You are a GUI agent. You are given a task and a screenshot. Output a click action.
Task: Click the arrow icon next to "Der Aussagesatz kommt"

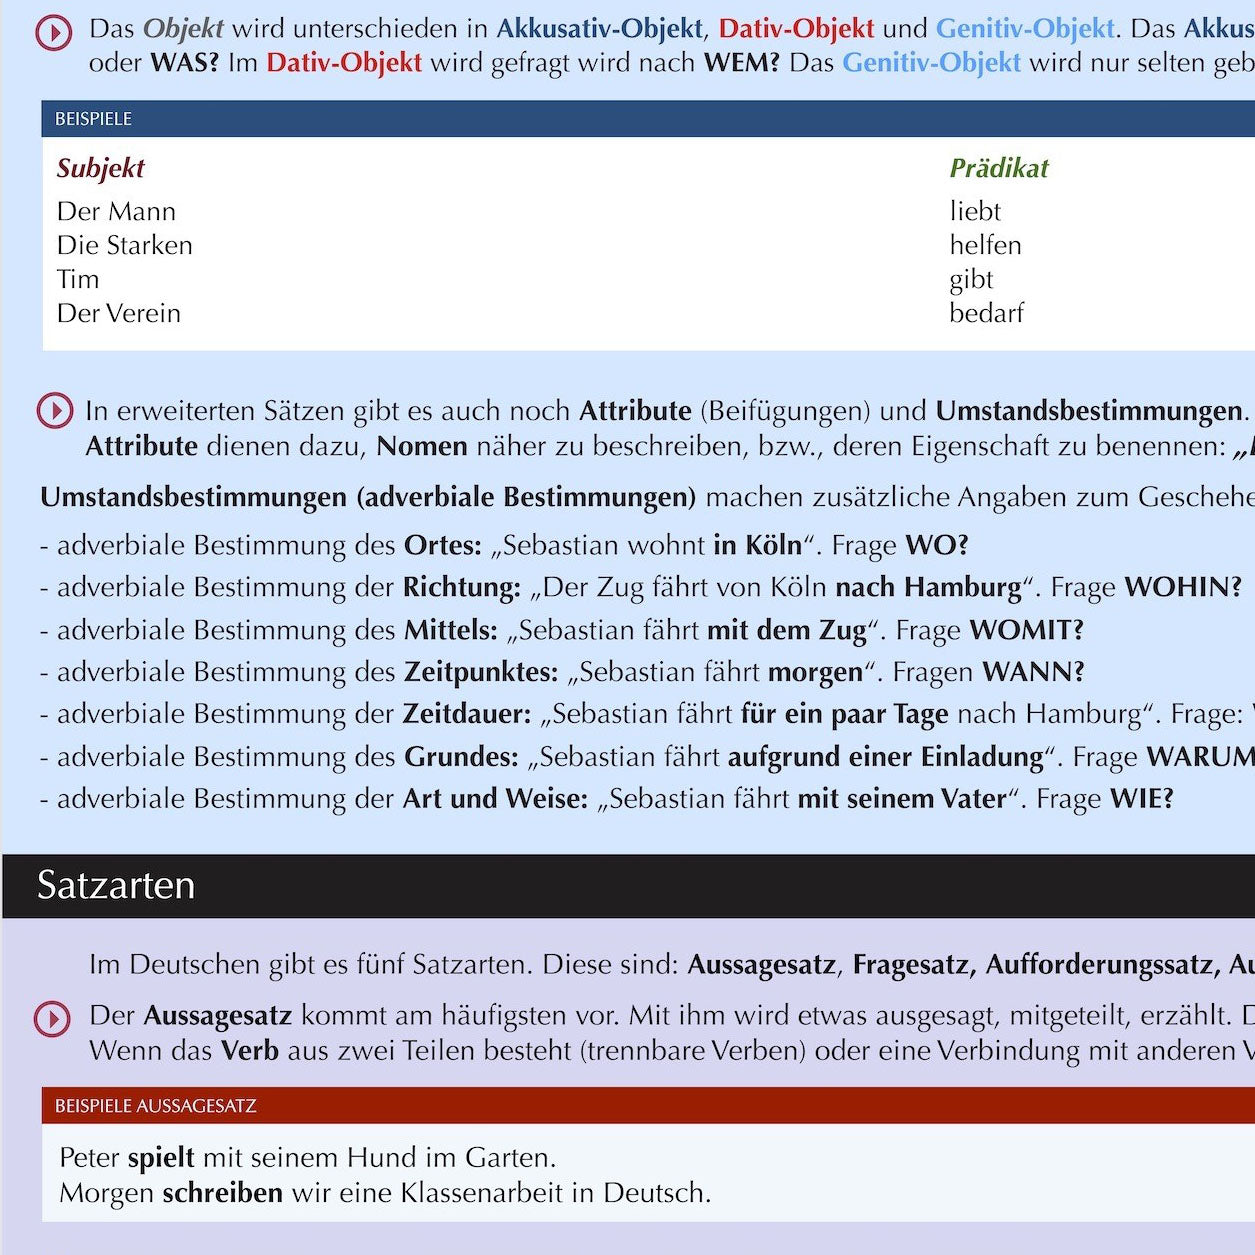[52, 1019]
